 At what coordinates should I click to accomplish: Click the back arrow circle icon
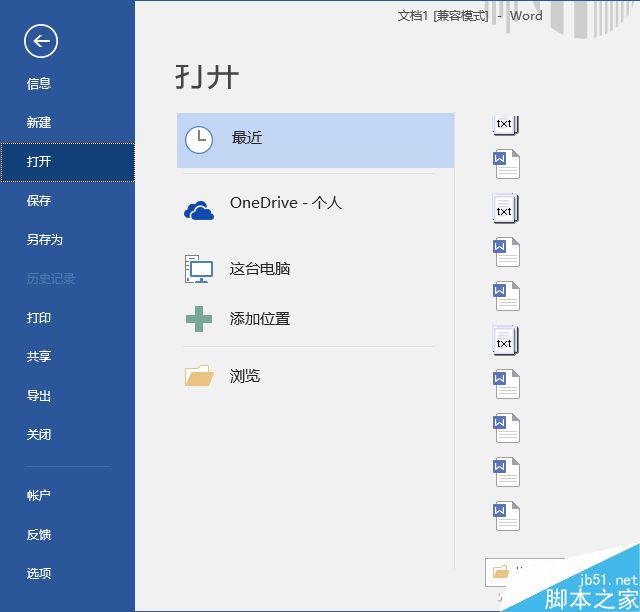[x=41, y=41]
